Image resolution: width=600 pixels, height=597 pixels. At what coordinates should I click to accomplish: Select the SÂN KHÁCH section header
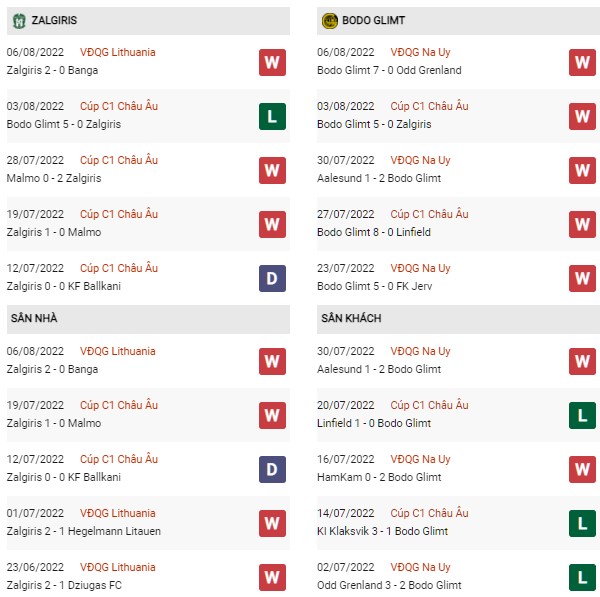pyautogui.click(x=458, y=319)
